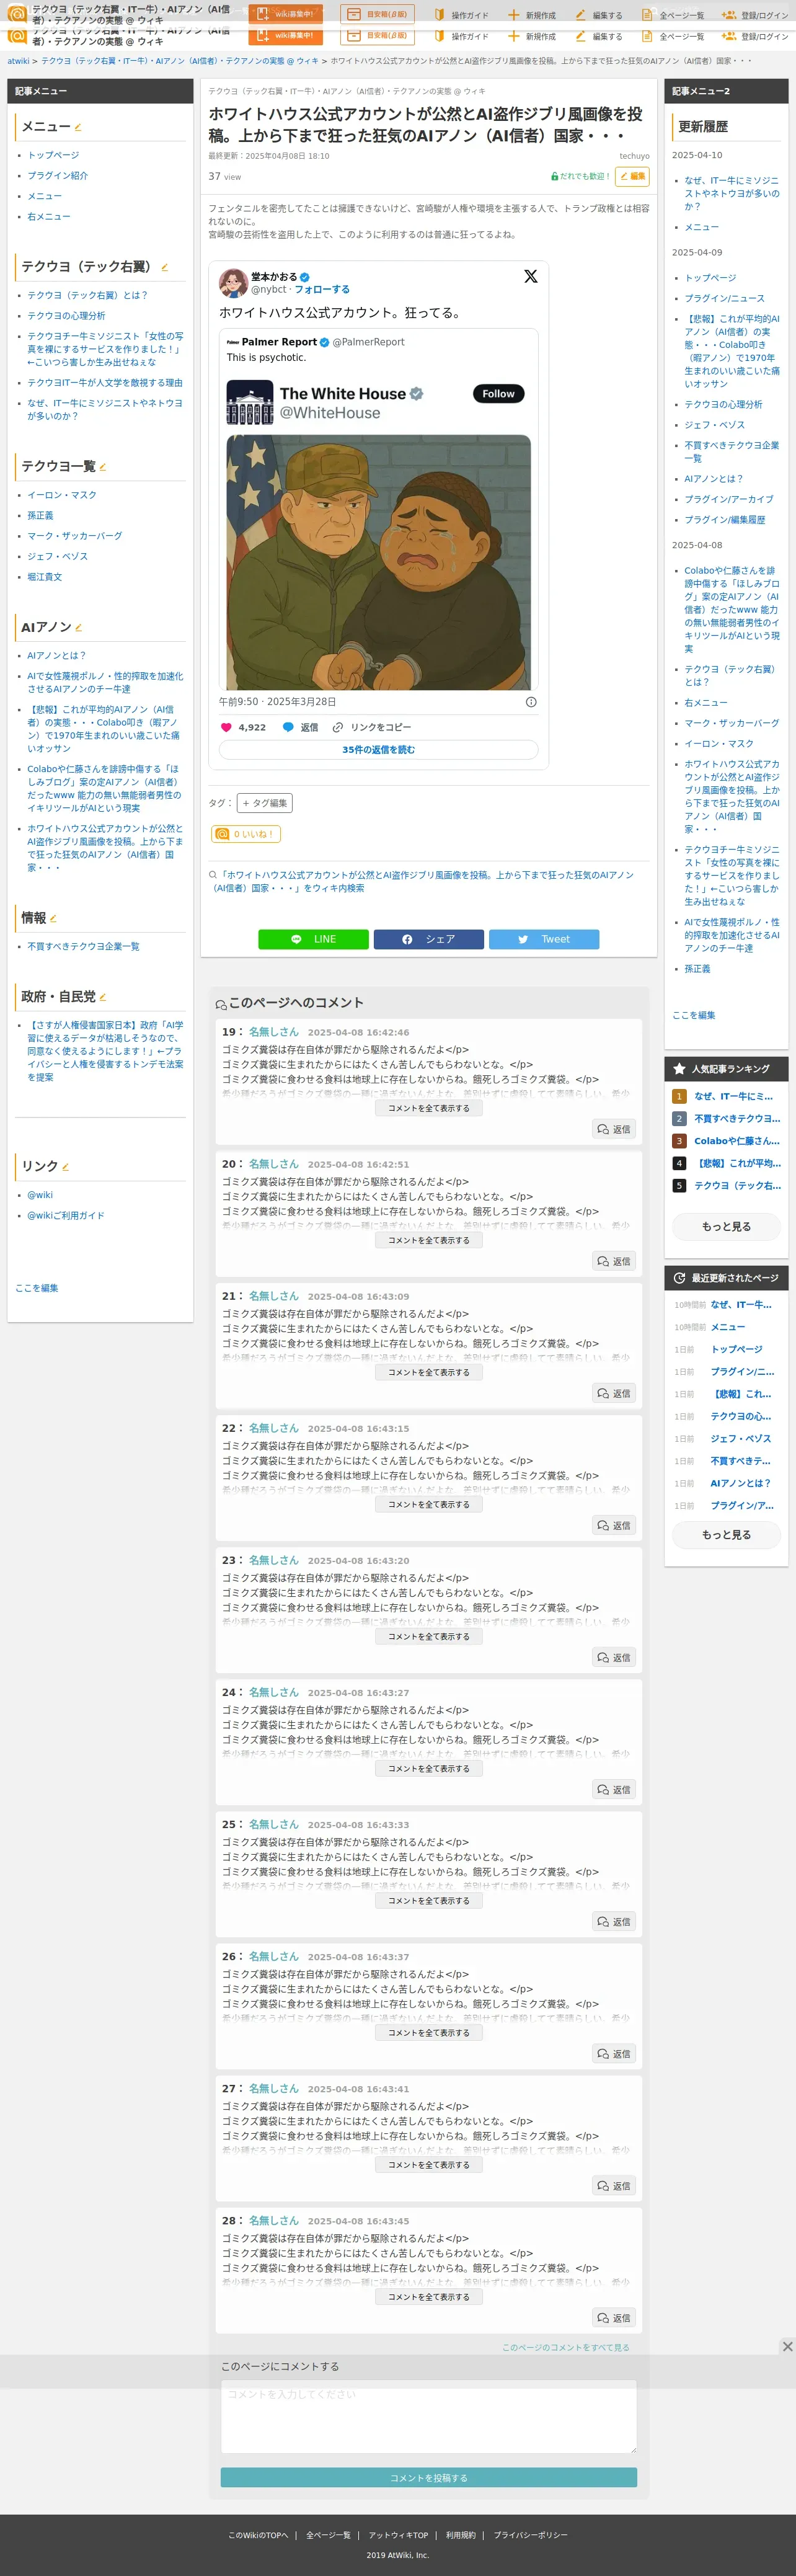Screen dimensions: 796x2576
Task: Click the pencil icon next to テクウヨ（テック右翼） heading
Action: pos(164,267)
